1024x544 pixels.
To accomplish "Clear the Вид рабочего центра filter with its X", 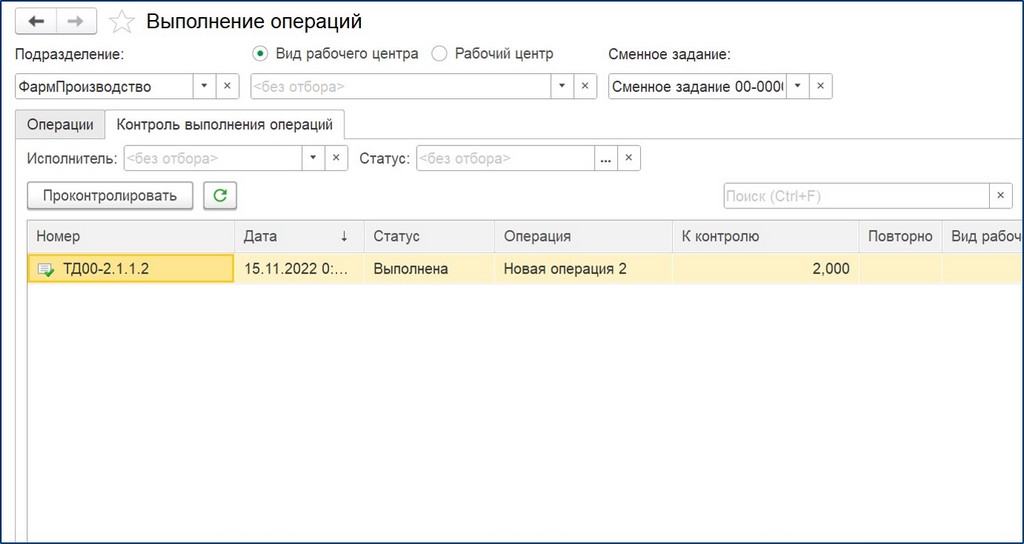I will pyautogui.click(x=584, y=86).
